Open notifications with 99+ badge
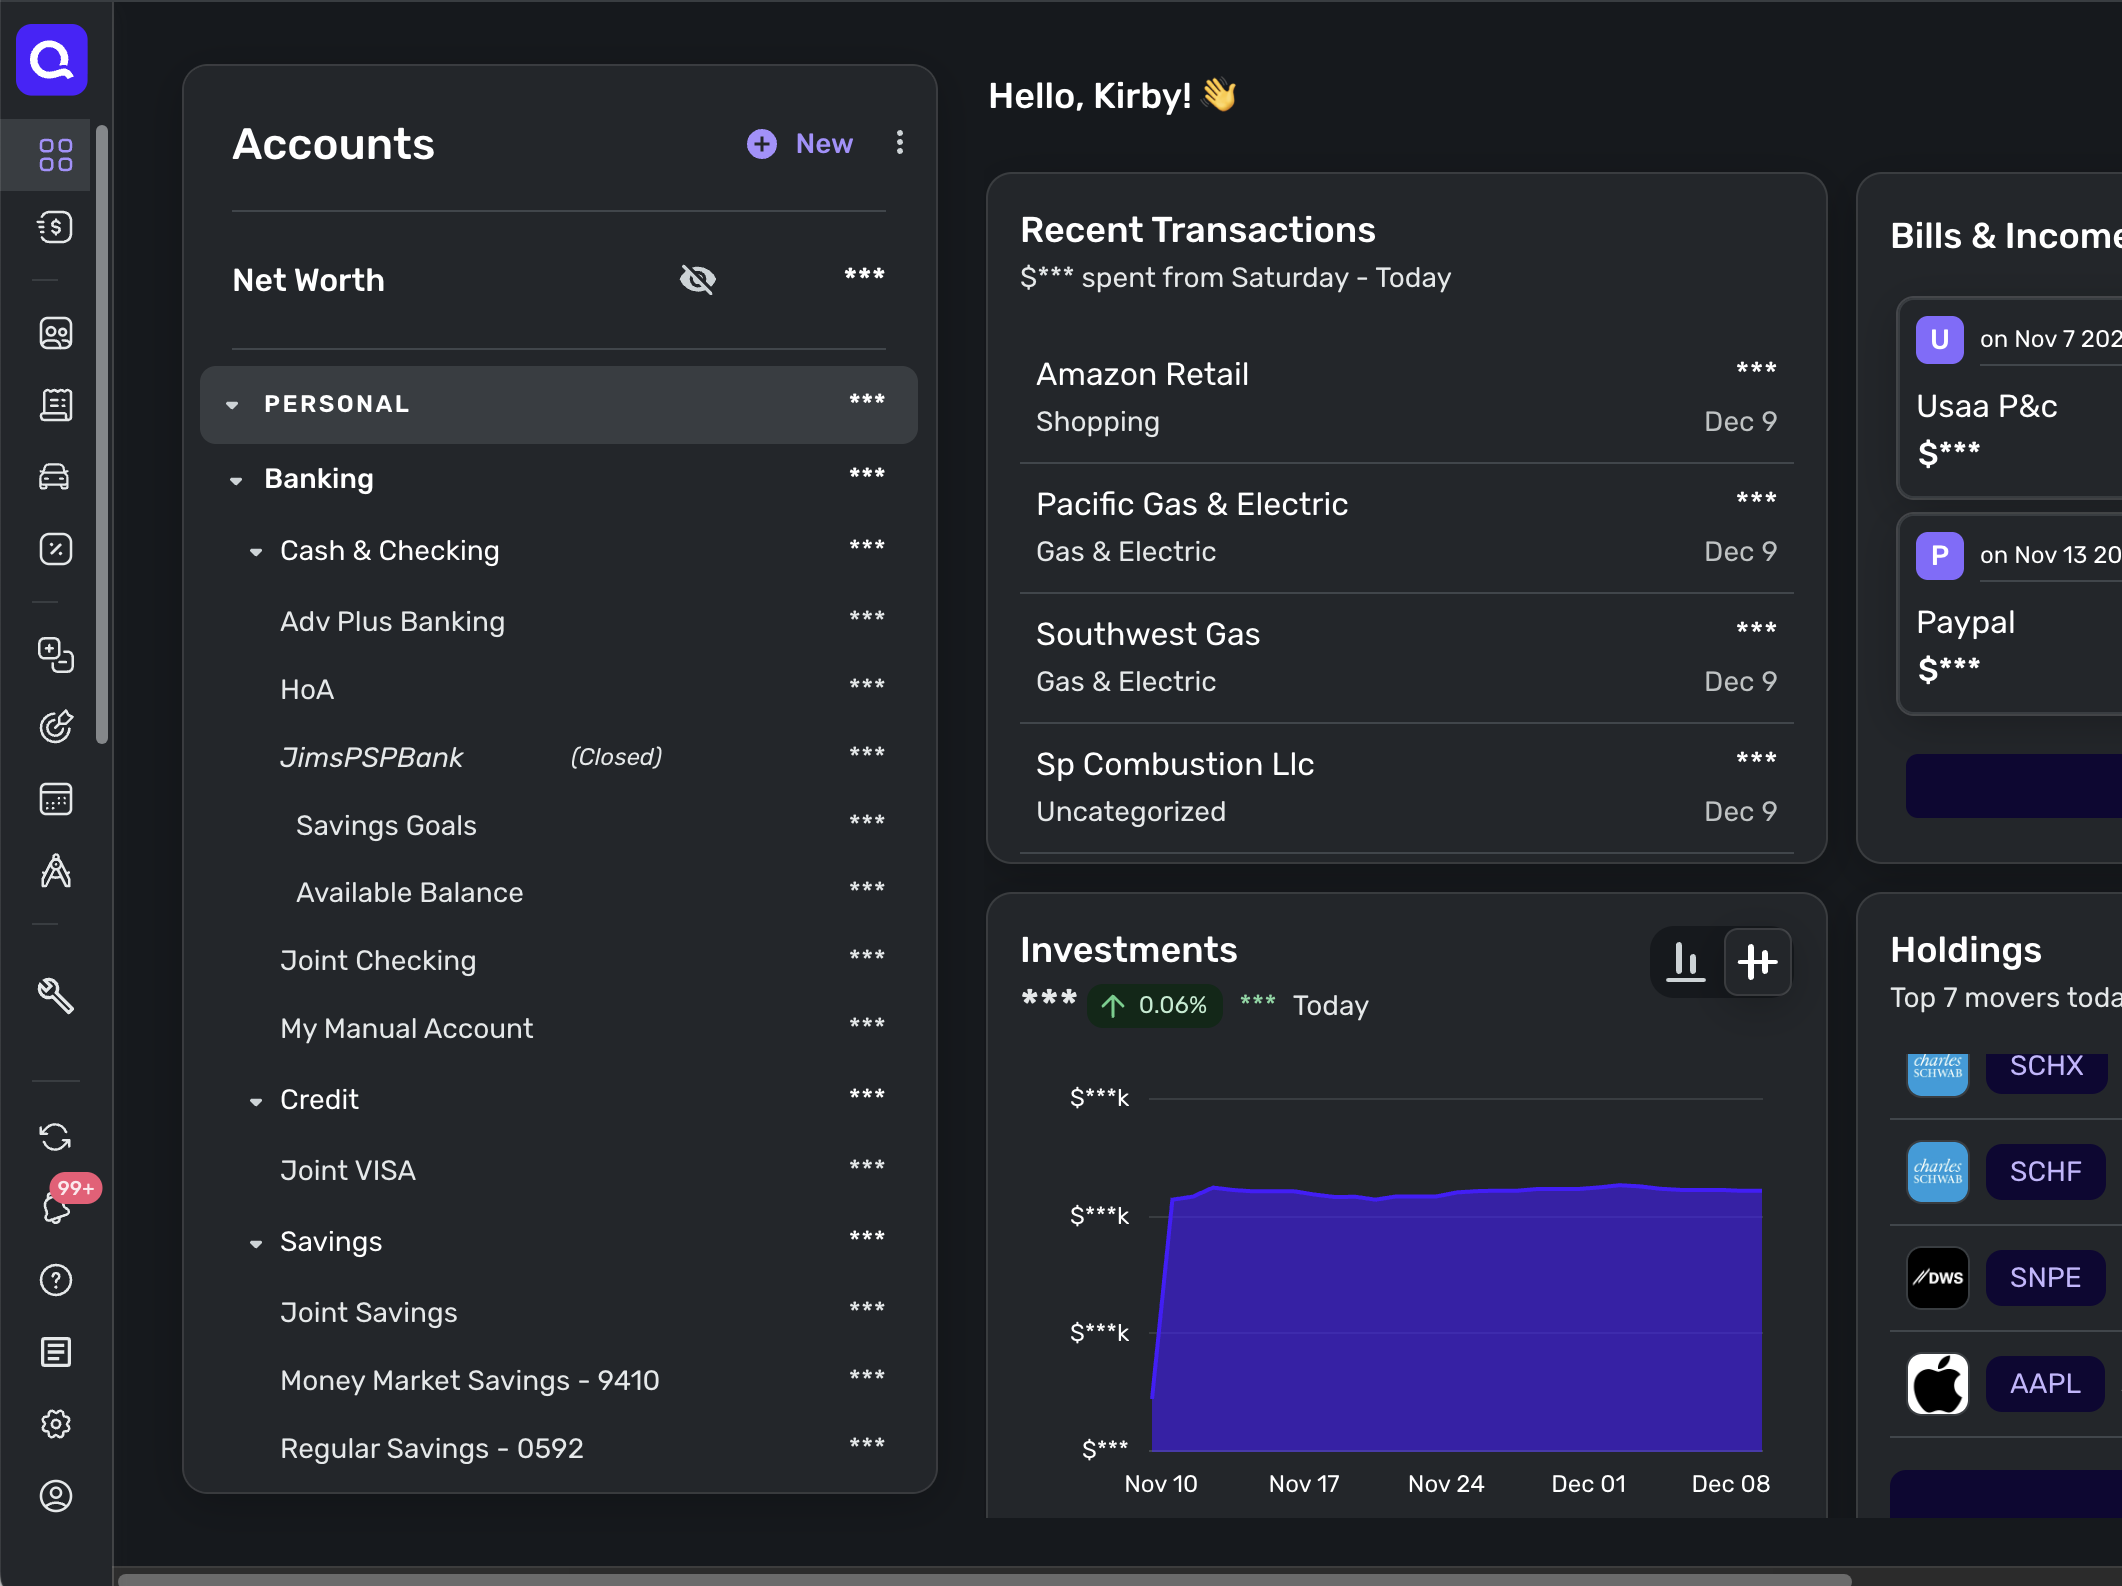The width and height of the screenshot is (2122, 1586). 57,1207
